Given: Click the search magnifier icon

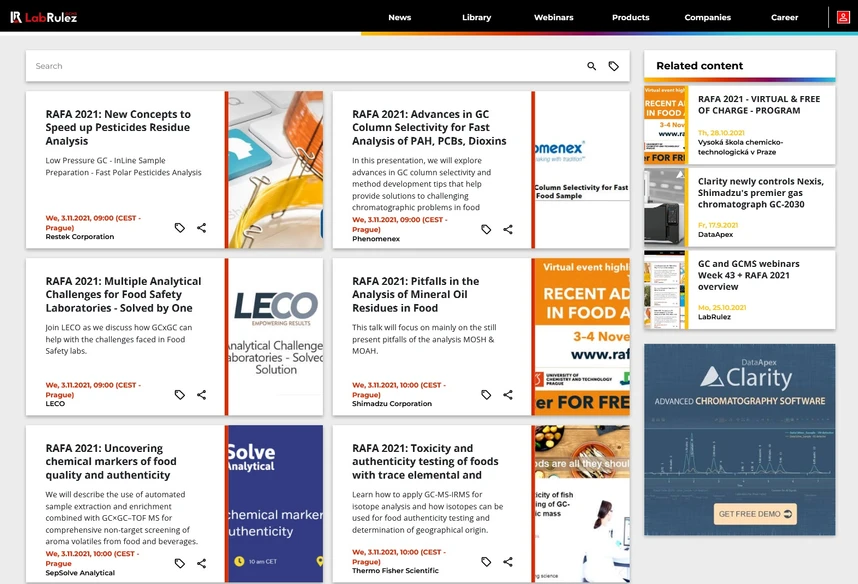Looking at the screenshot, I should [592, 66].
